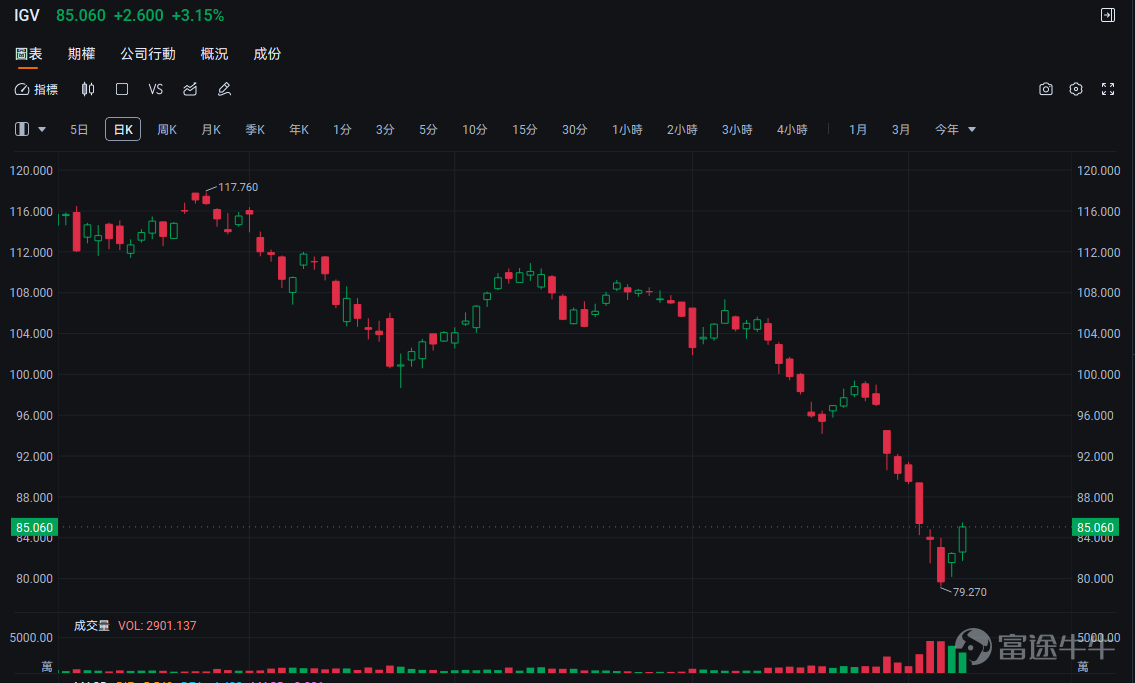Select the 15分 interval
Image resolution: width=1135 pixels, height=683 pixels.
click(x=525, y=130)
